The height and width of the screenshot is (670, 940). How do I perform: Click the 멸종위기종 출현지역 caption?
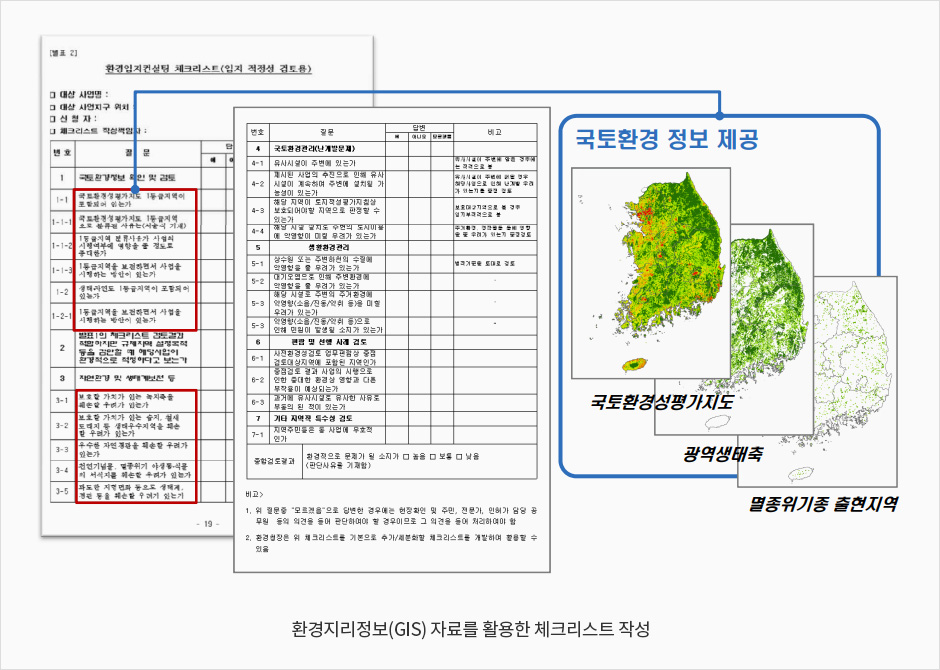(x=823, y=503)
